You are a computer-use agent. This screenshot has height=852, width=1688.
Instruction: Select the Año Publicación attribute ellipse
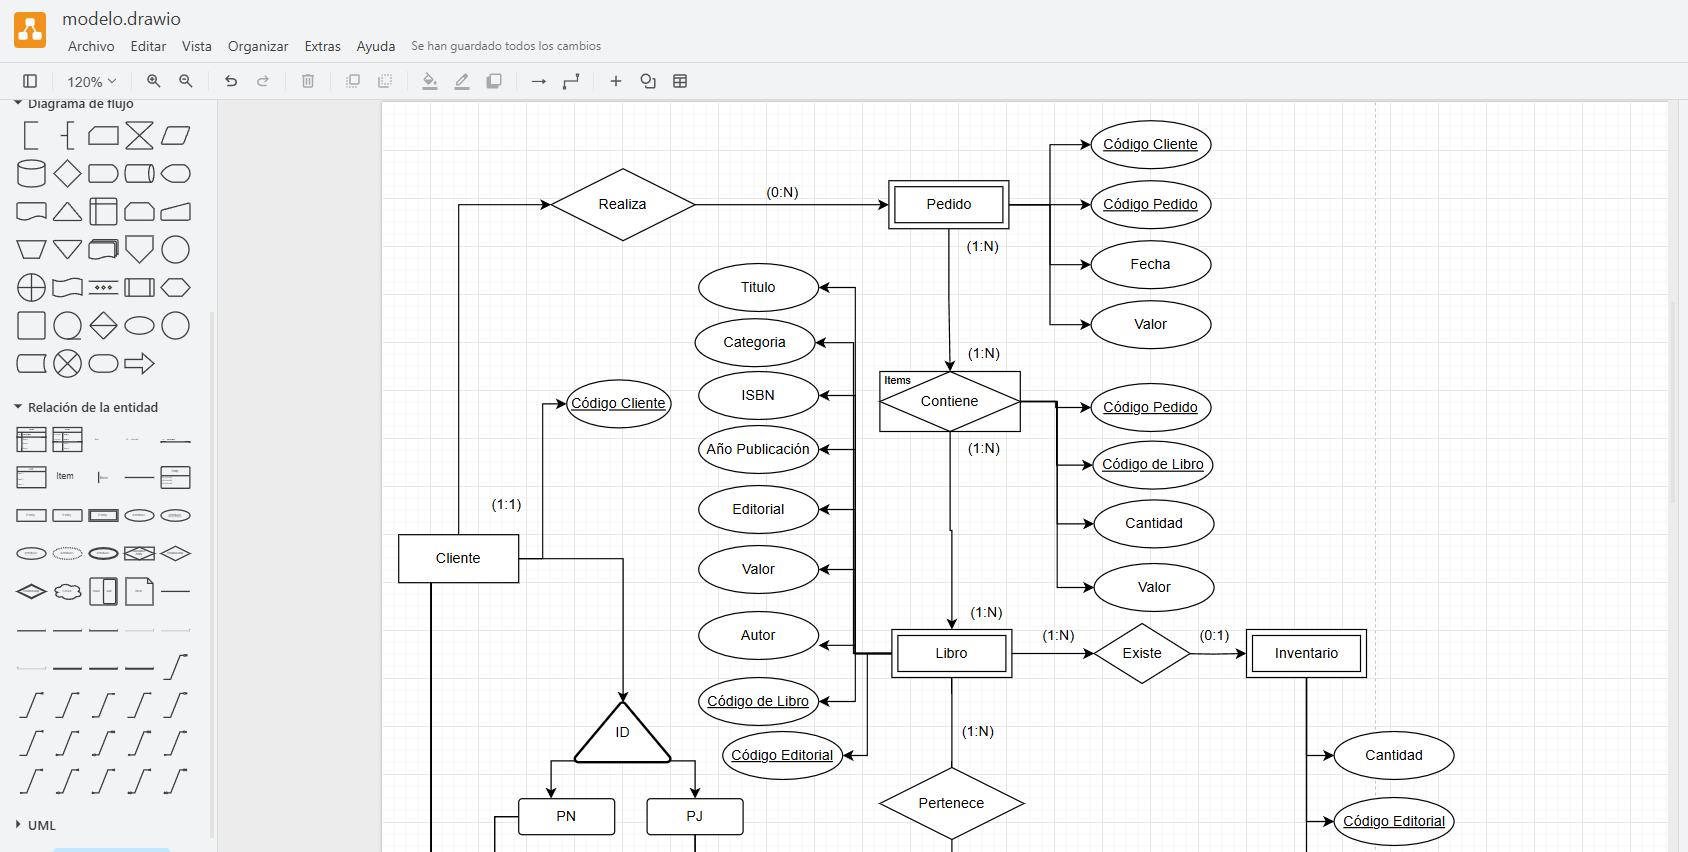click(758, 449)
